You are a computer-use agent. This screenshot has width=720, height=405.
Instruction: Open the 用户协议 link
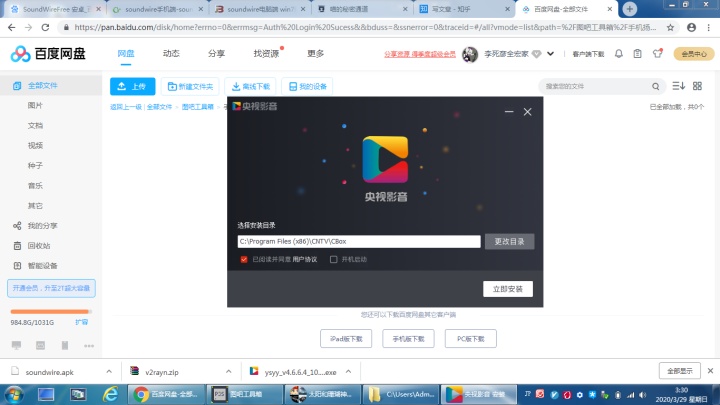pyautogui.click(x=304, y=259)
